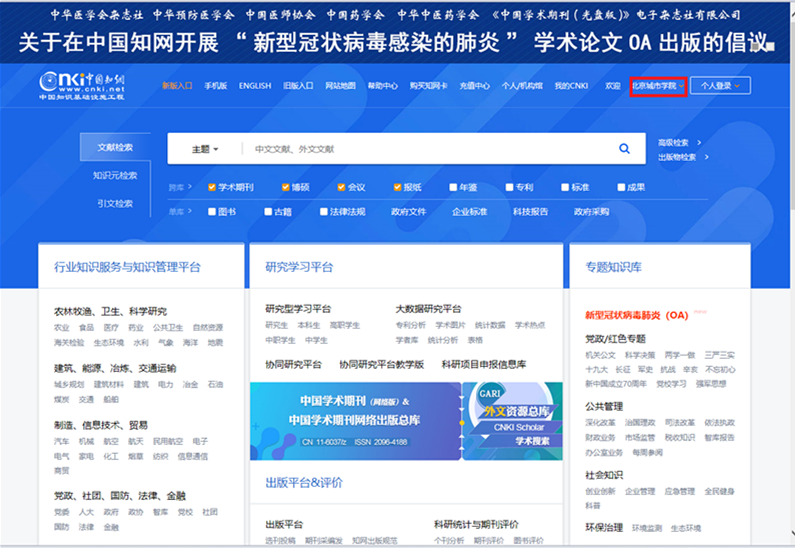The width and height of the screenshot is (795, 548).
Task: Expand the 跨库 arrow
Action: pos(190,187)
